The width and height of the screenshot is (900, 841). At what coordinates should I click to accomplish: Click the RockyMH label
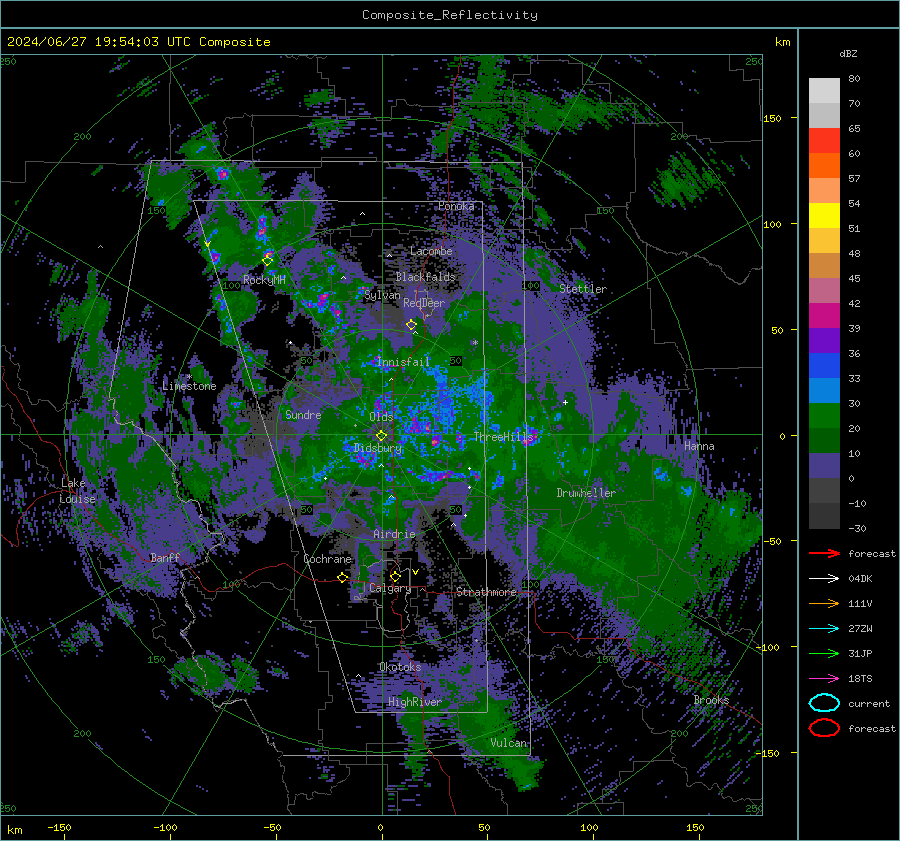(264, 280)
